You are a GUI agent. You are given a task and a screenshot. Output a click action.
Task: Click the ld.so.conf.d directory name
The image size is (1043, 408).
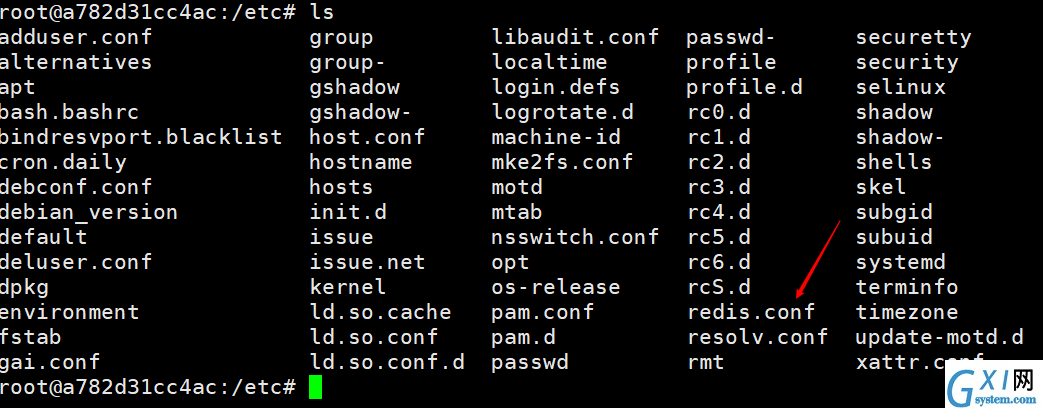(387, 362)
